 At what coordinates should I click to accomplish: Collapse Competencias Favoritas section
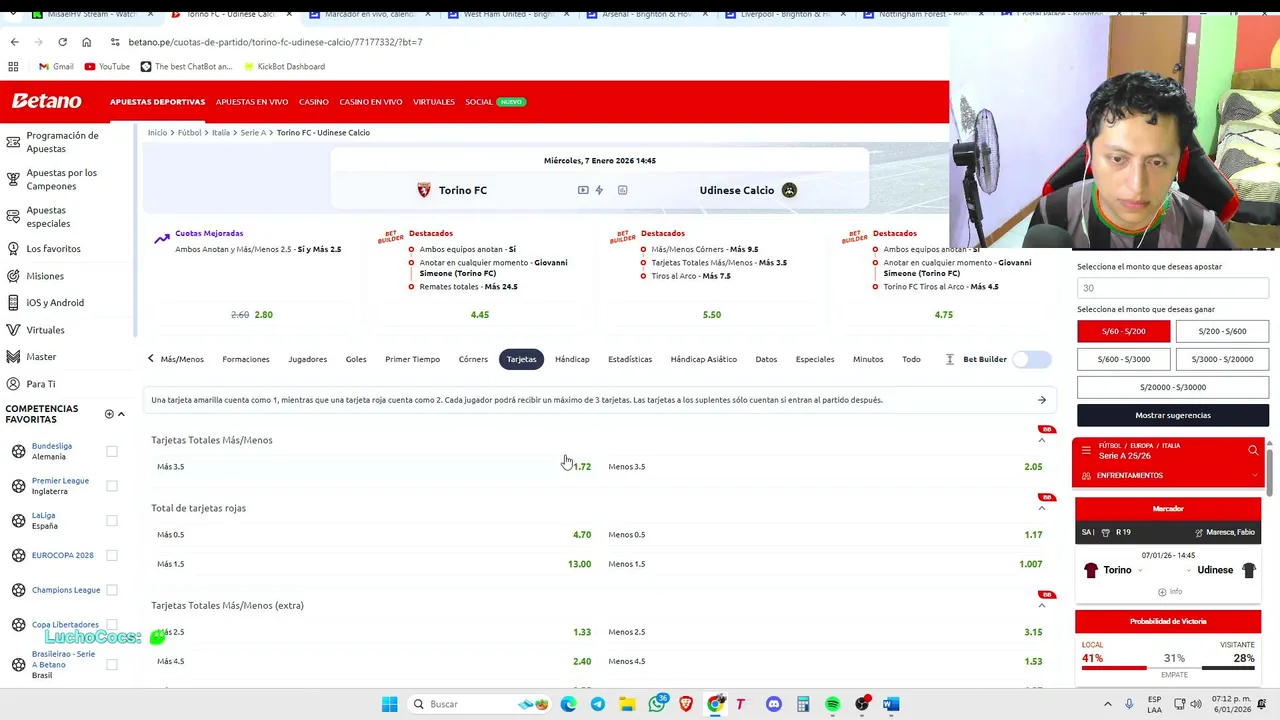pyautogui.click(x=121, y=414)
